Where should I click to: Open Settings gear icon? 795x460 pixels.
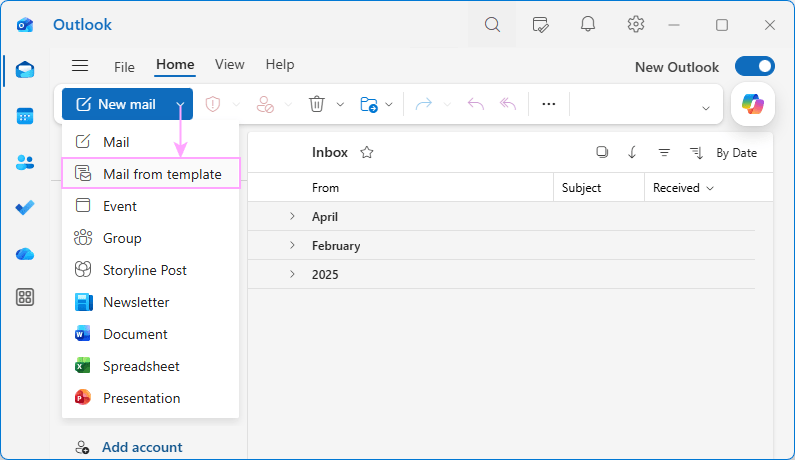(x=635, y=24)
